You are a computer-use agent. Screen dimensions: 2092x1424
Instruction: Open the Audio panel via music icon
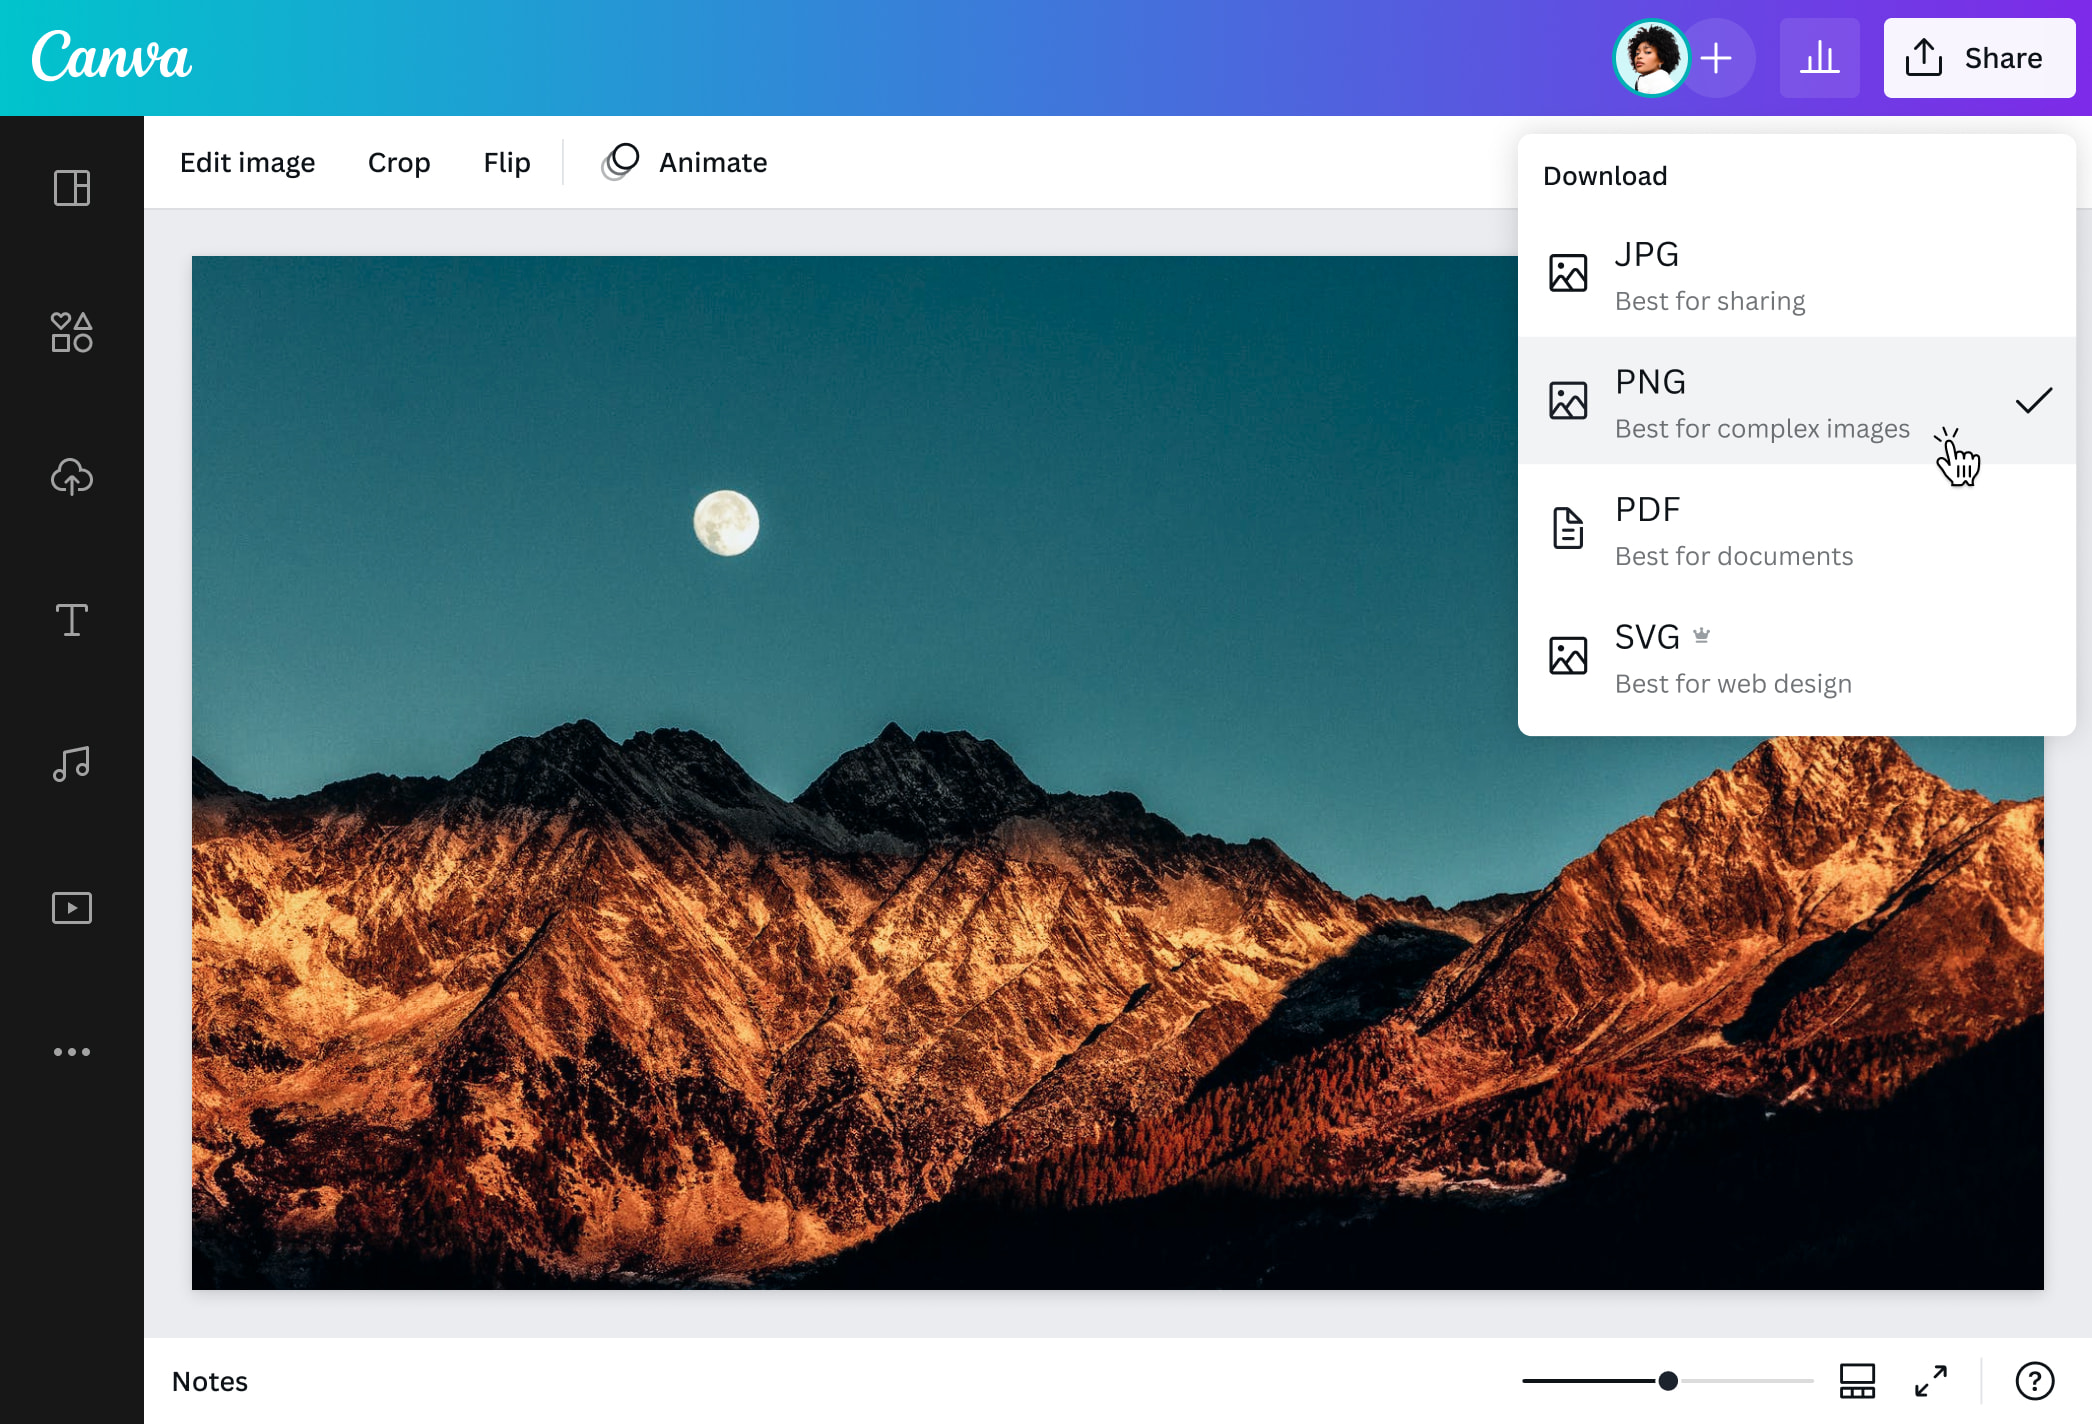point(71,764)
